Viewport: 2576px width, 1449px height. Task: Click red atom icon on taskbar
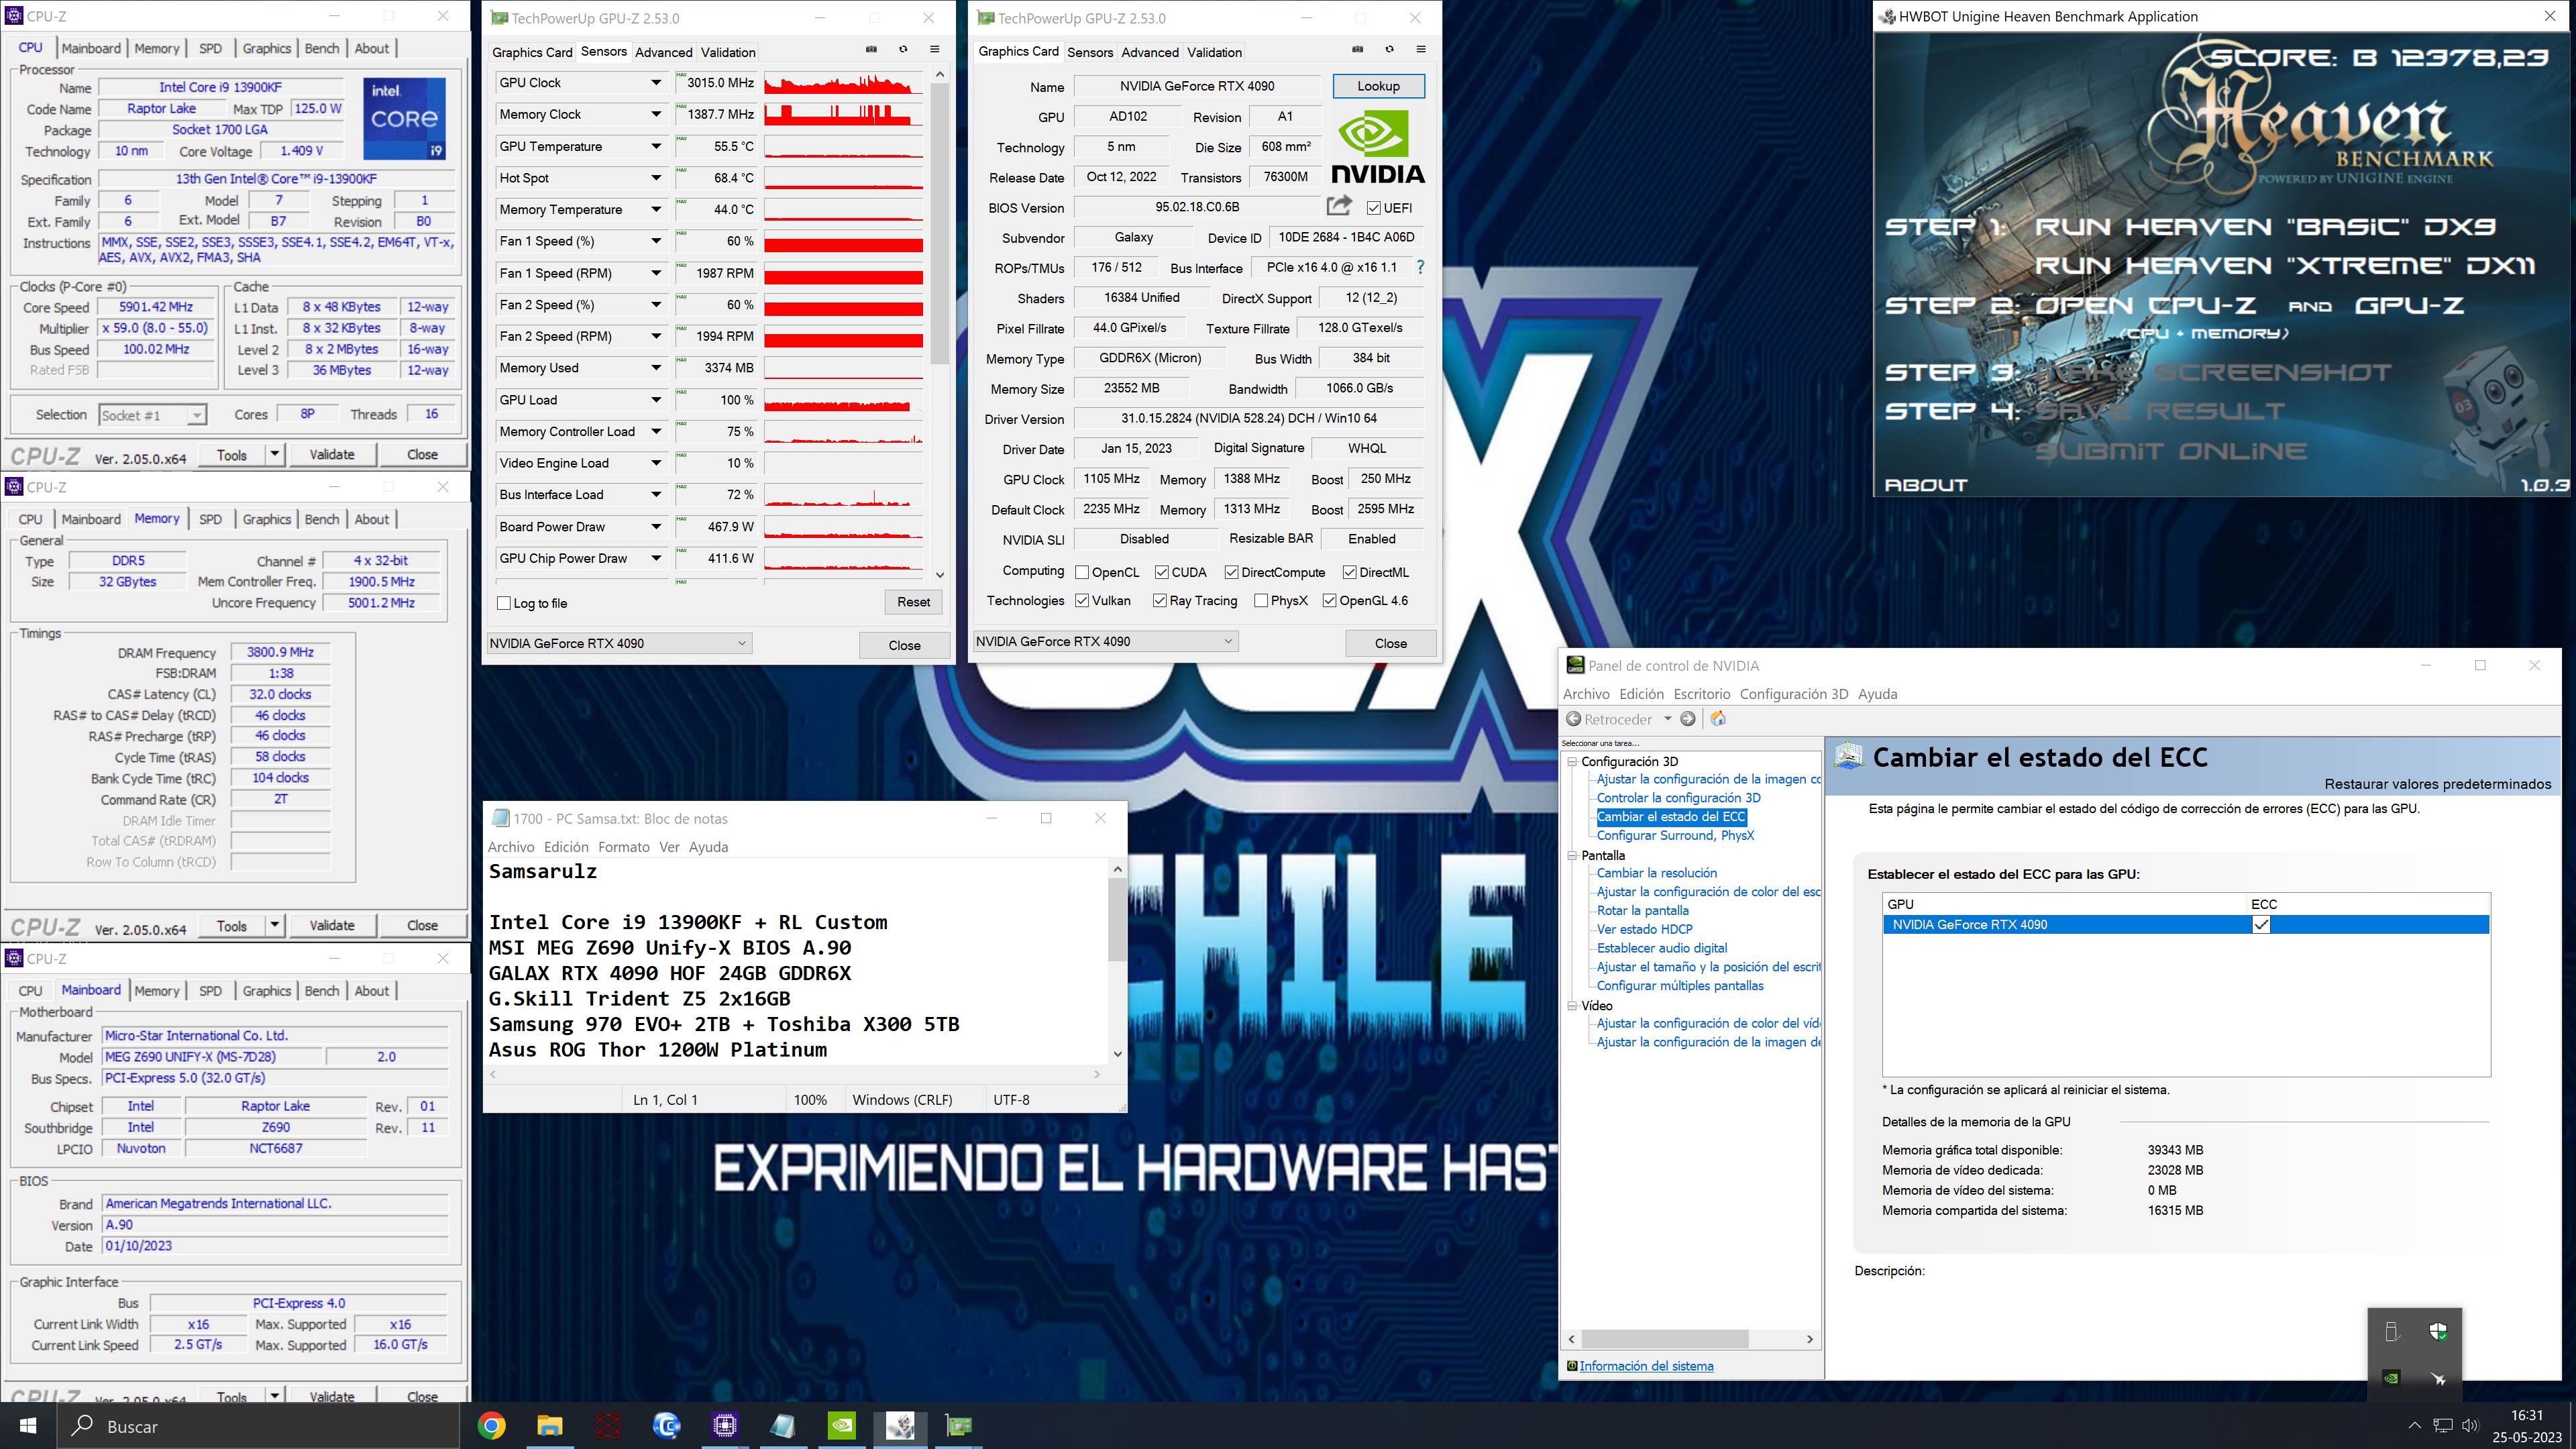point(608,1426)
